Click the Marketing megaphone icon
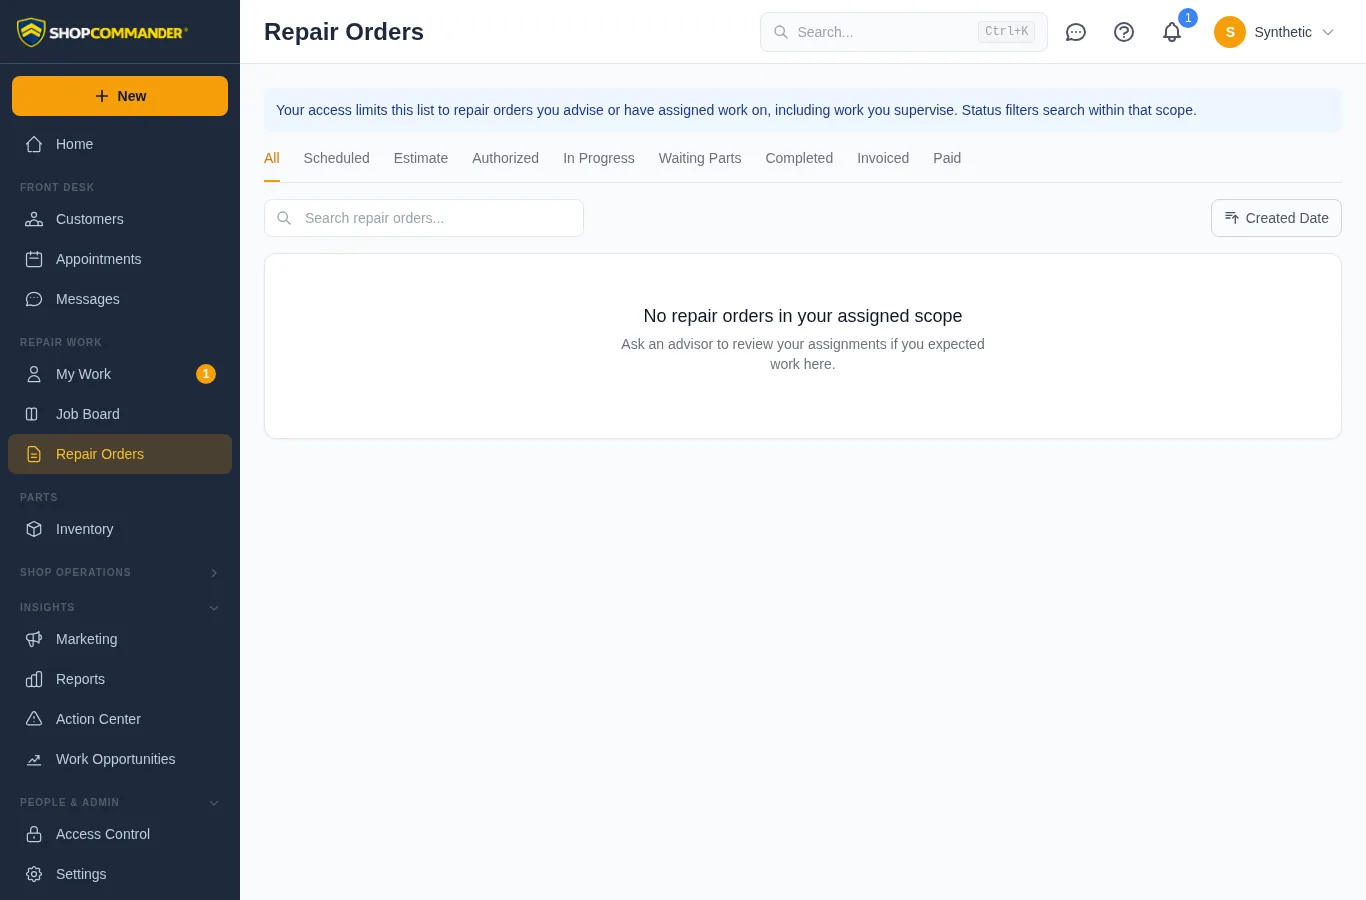 click(34, 639)
